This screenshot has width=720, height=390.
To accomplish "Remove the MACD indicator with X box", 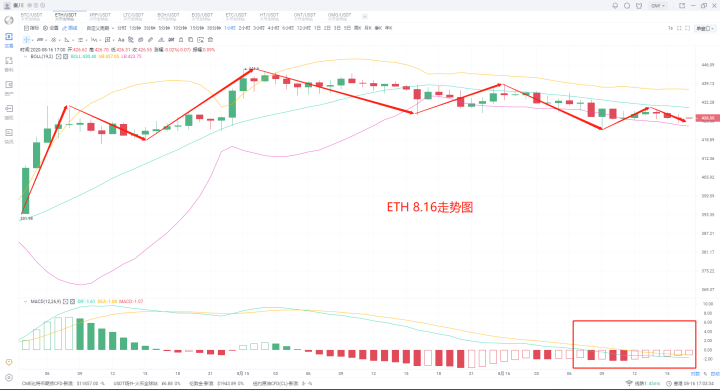I will click(73, 302).
